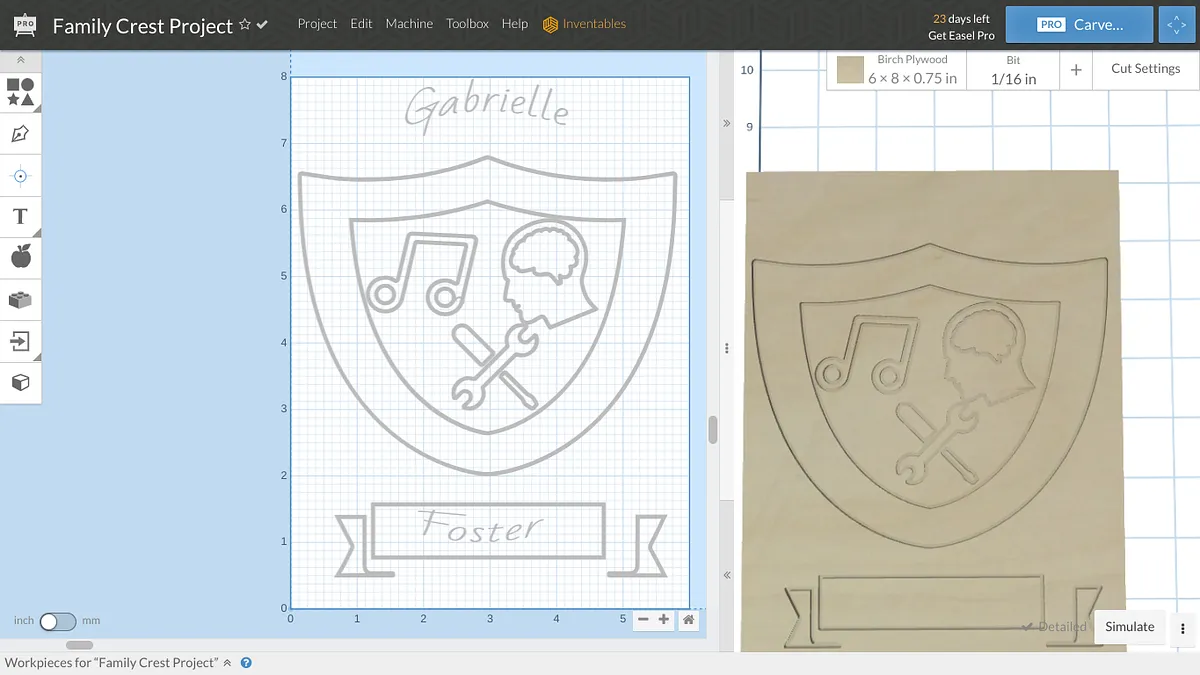This screenshot has height=675, width=1200.
Task: Click the jog machine arrows button
Action: point(1175,25)
